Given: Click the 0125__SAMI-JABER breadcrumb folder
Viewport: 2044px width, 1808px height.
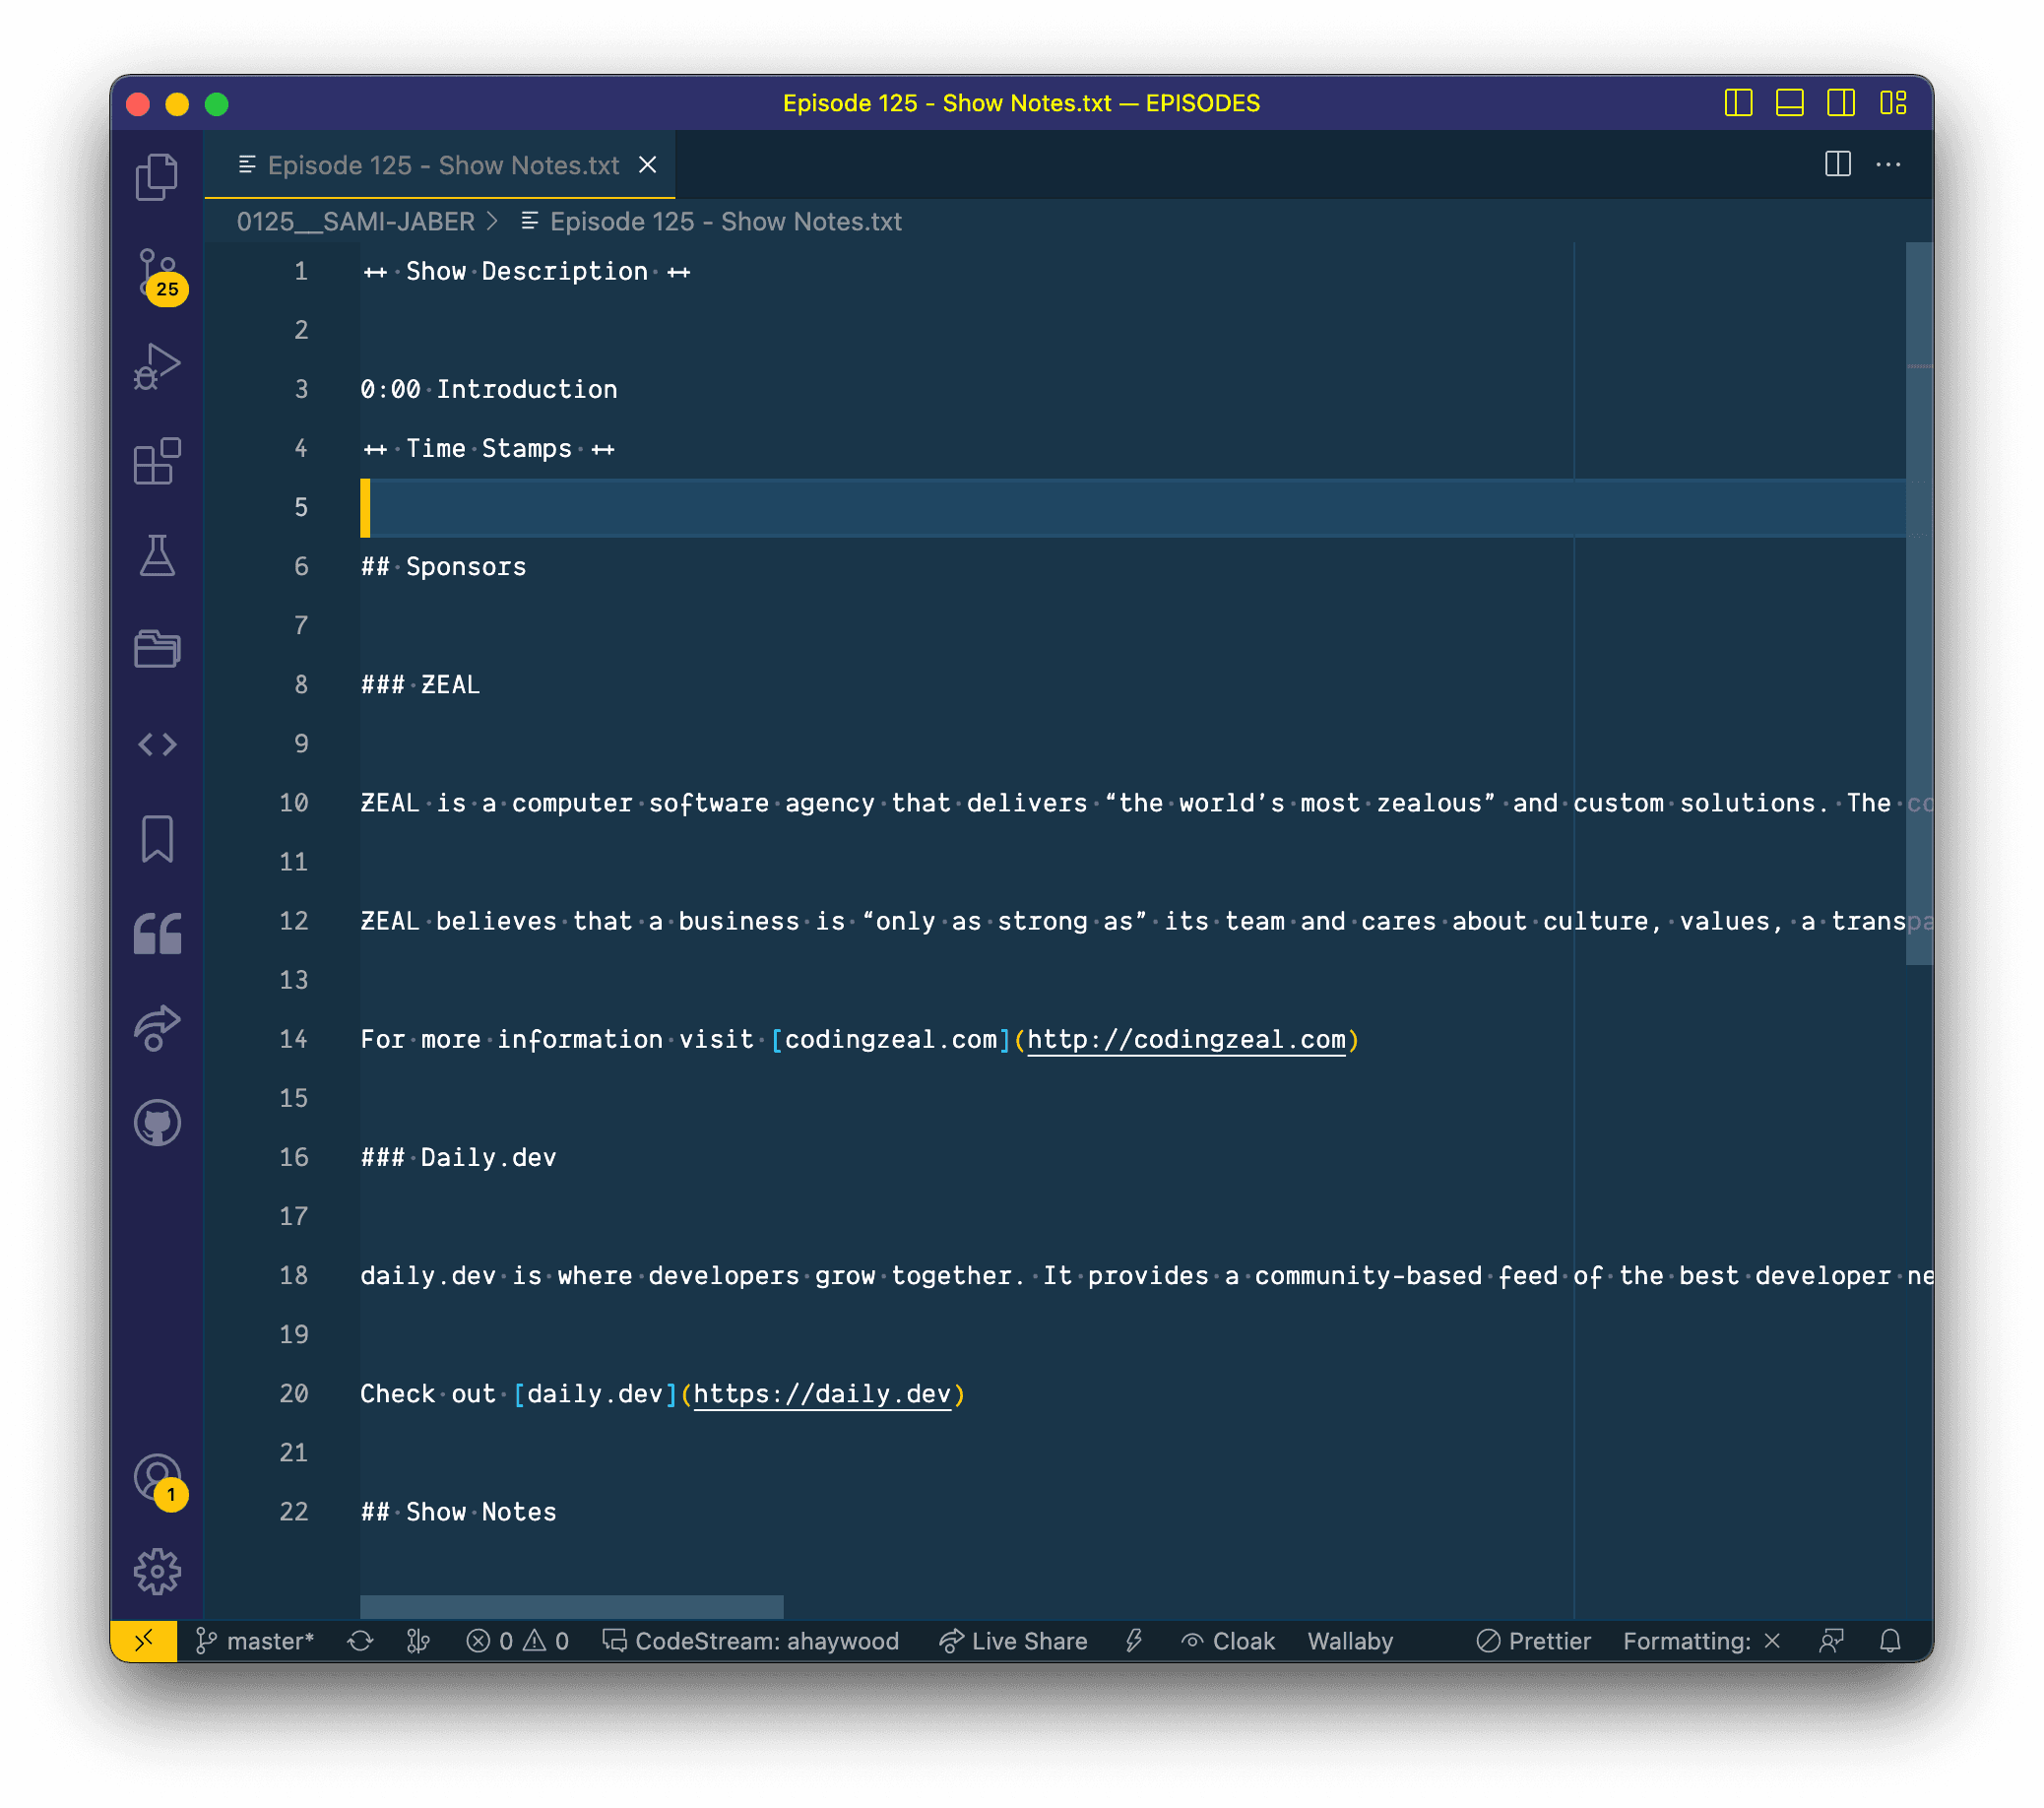Looking at the screenshot, I should (x=356, y=221).
